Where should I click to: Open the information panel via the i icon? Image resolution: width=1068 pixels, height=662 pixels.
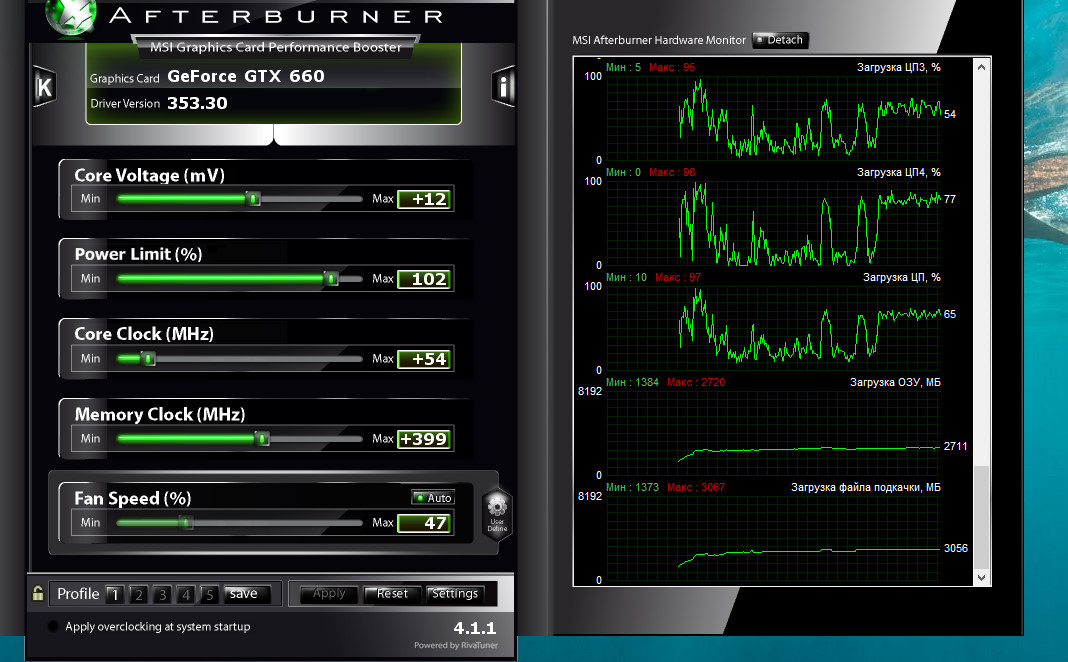pyautogui.click(x=503, y=86)
